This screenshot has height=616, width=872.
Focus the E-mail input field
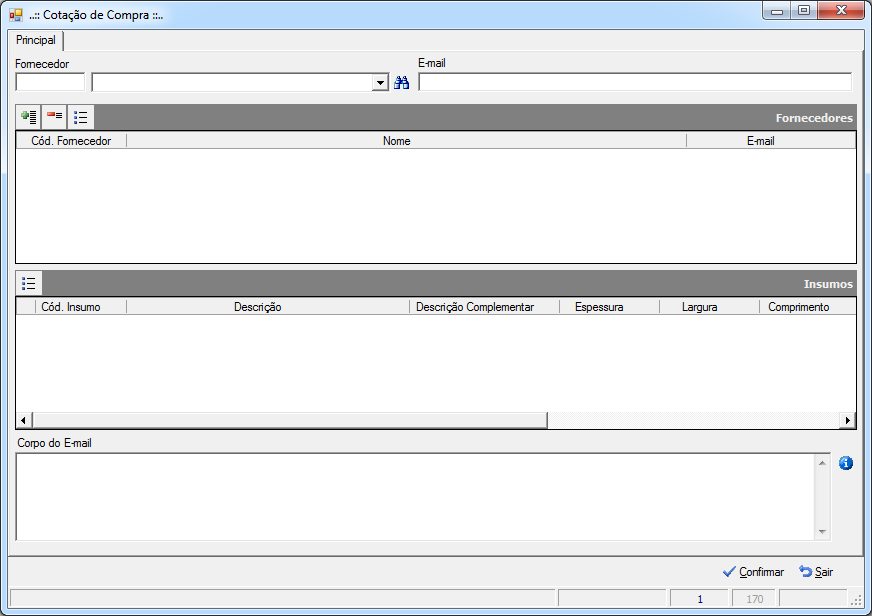point(635,82)
